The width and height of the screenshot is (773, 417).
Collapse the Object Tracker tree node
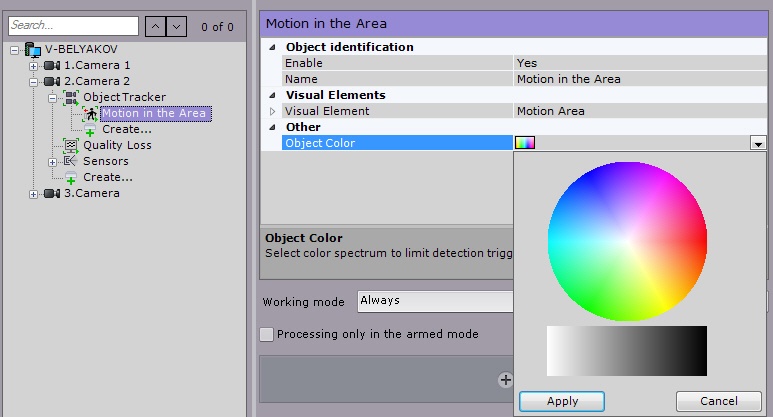tap(53, 97)
